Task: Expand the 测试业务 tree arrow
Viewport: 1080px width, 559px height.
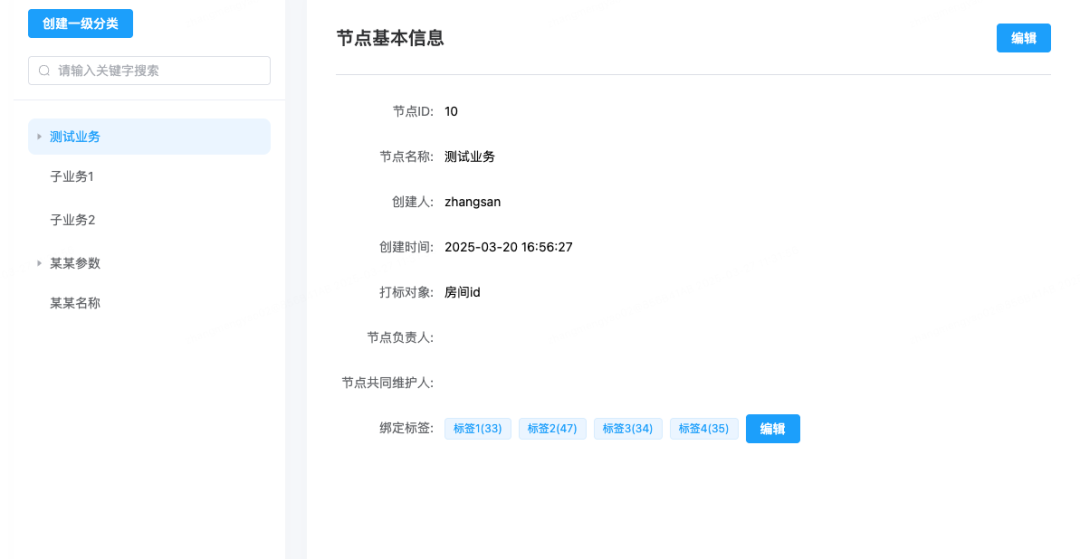Action: [39, 136]
